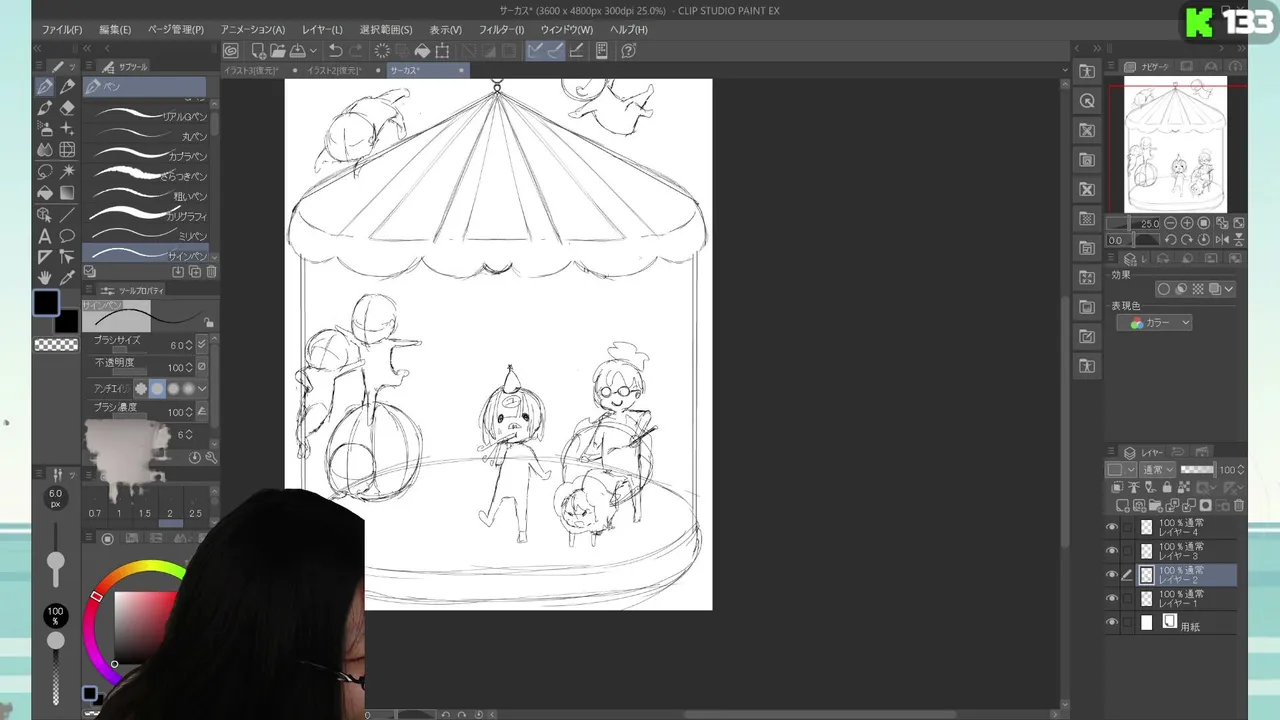
Task: Toggle visibility of レイヤー 1
Action: click(1112, 599)
